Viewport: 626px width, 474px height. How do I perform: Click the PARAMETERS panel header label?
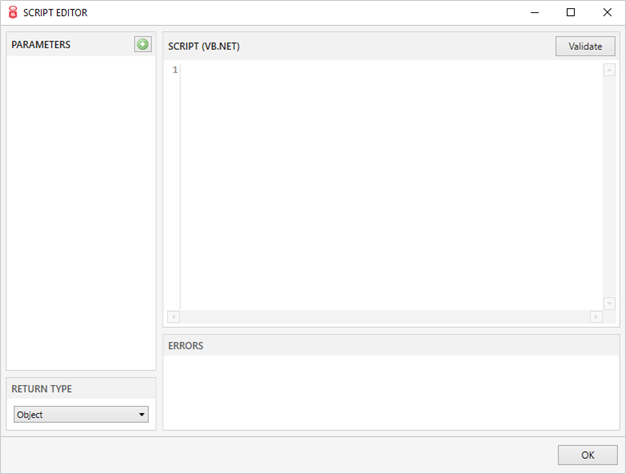click(x=41, y=45)
